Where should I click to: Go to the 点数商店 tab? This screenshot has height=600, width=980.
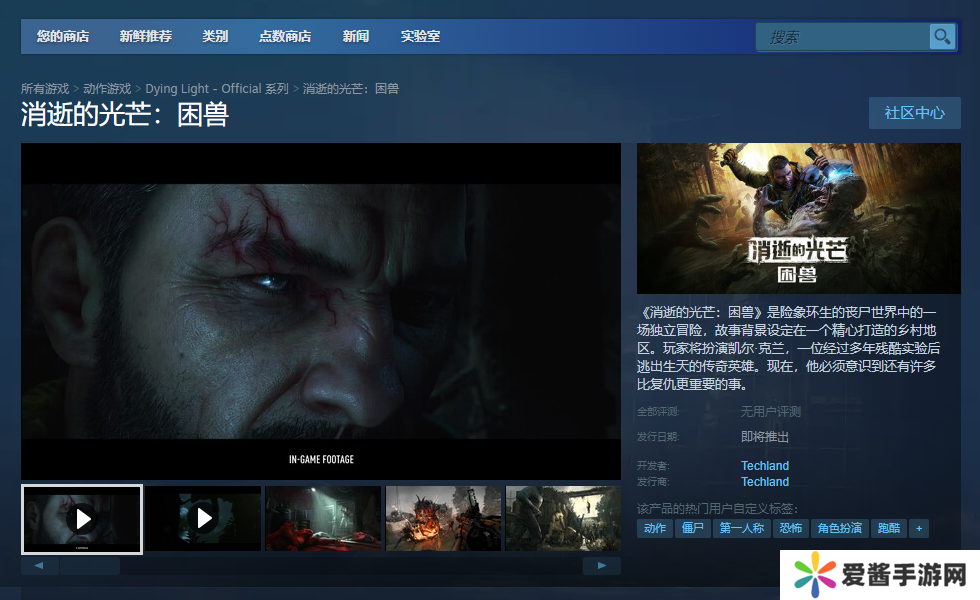[x=285, y=37]
